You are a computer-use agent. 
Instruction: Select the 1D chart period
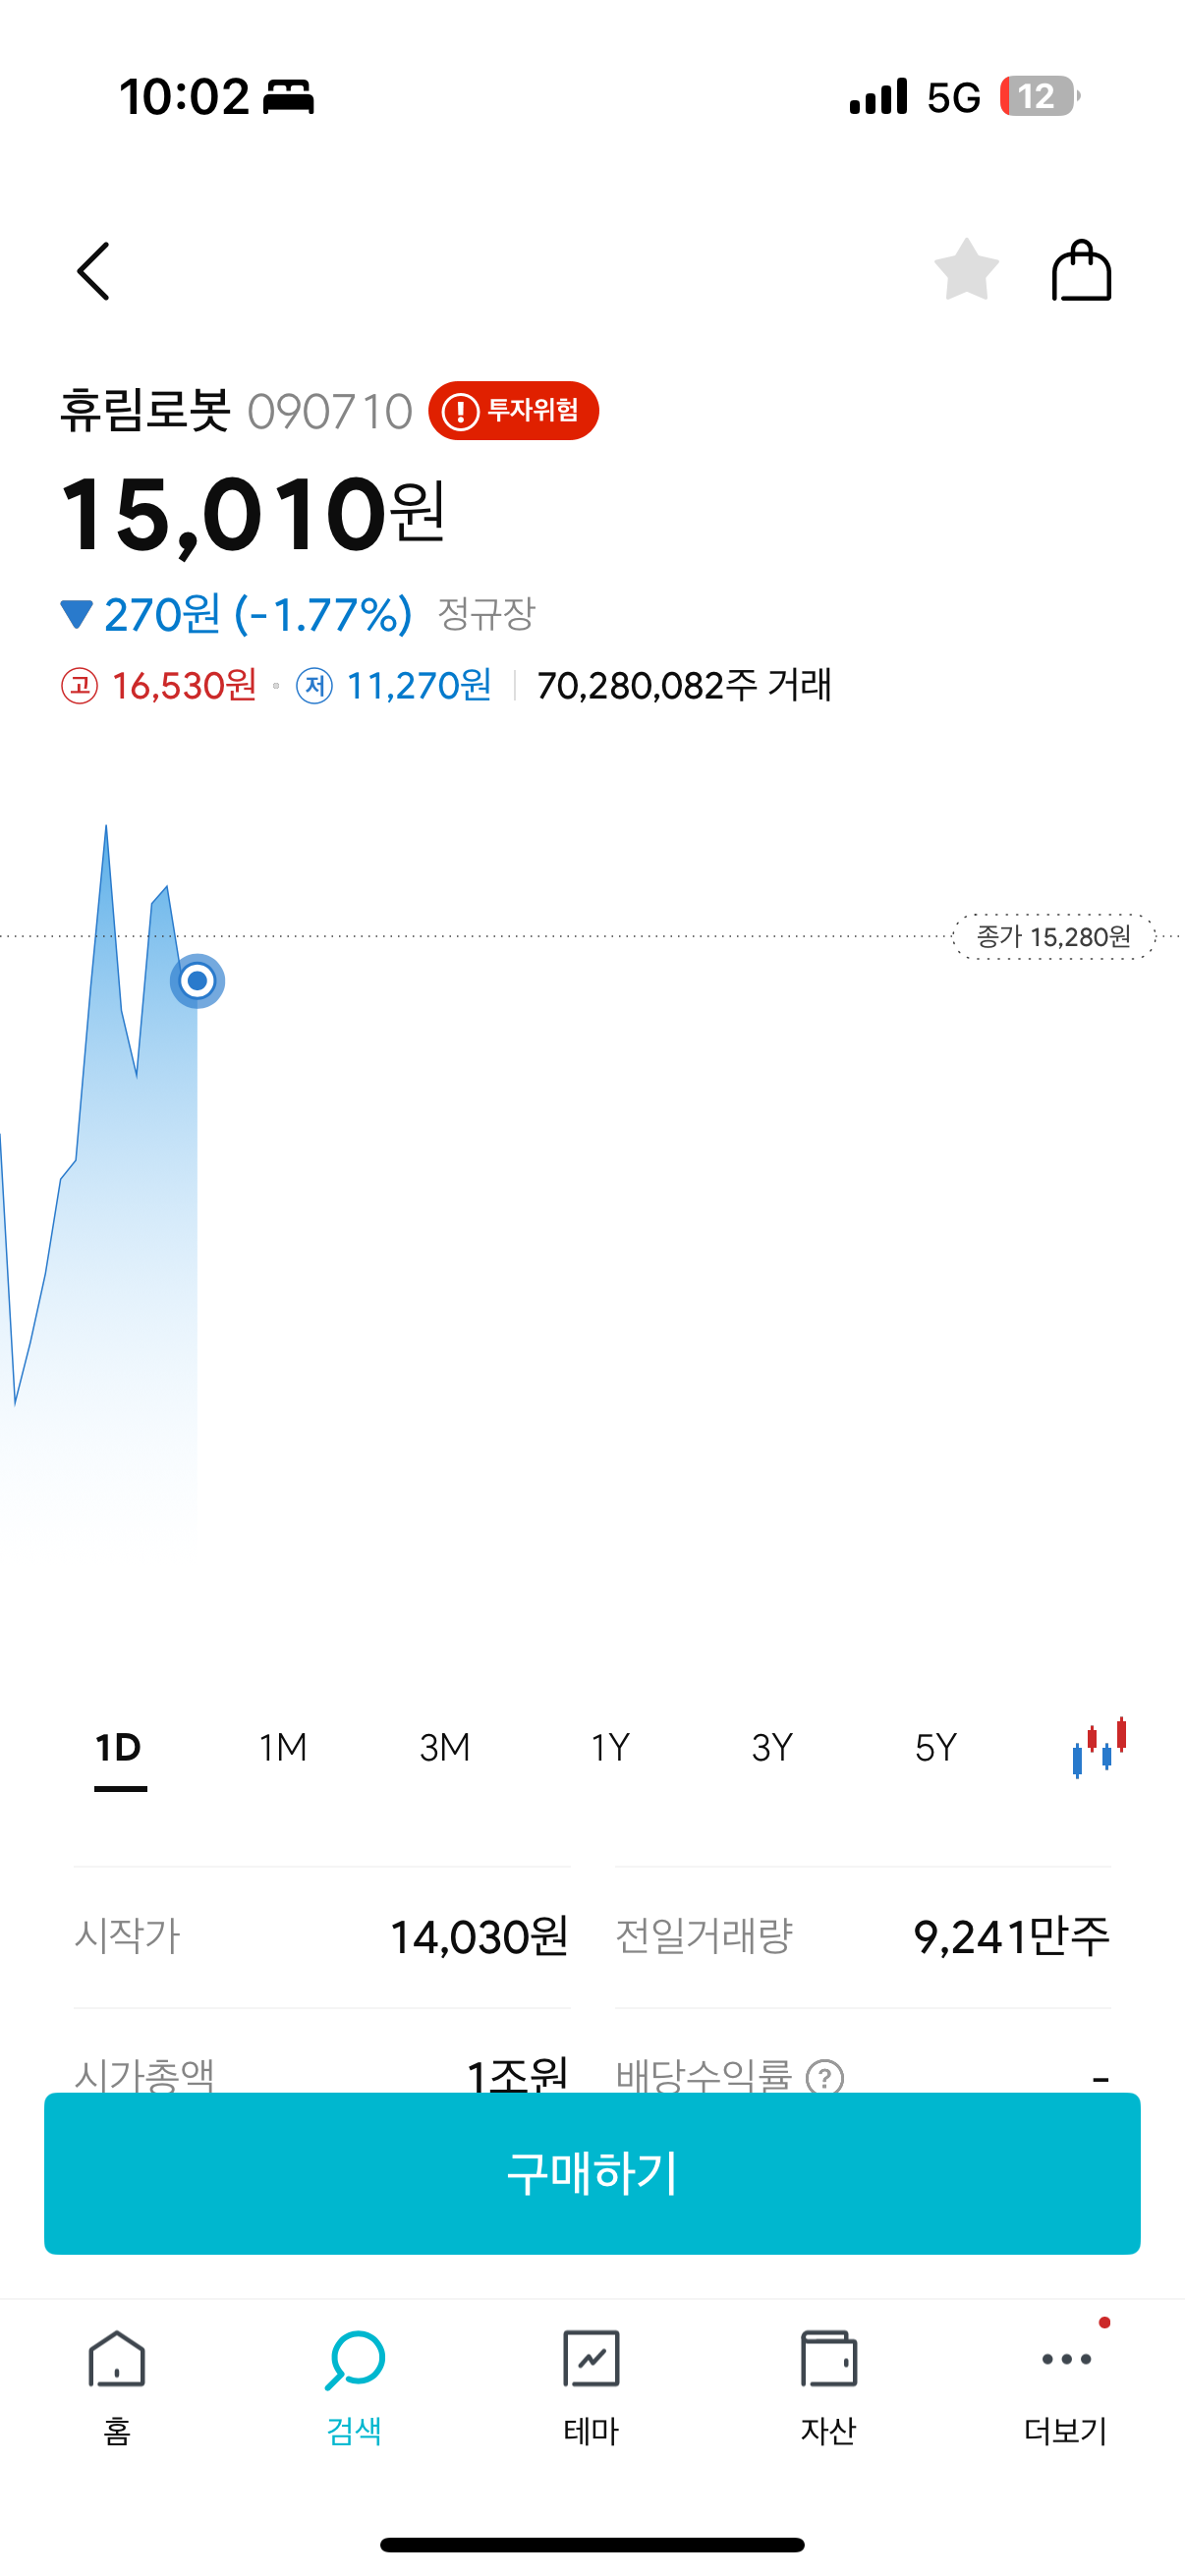(119, 1748)
